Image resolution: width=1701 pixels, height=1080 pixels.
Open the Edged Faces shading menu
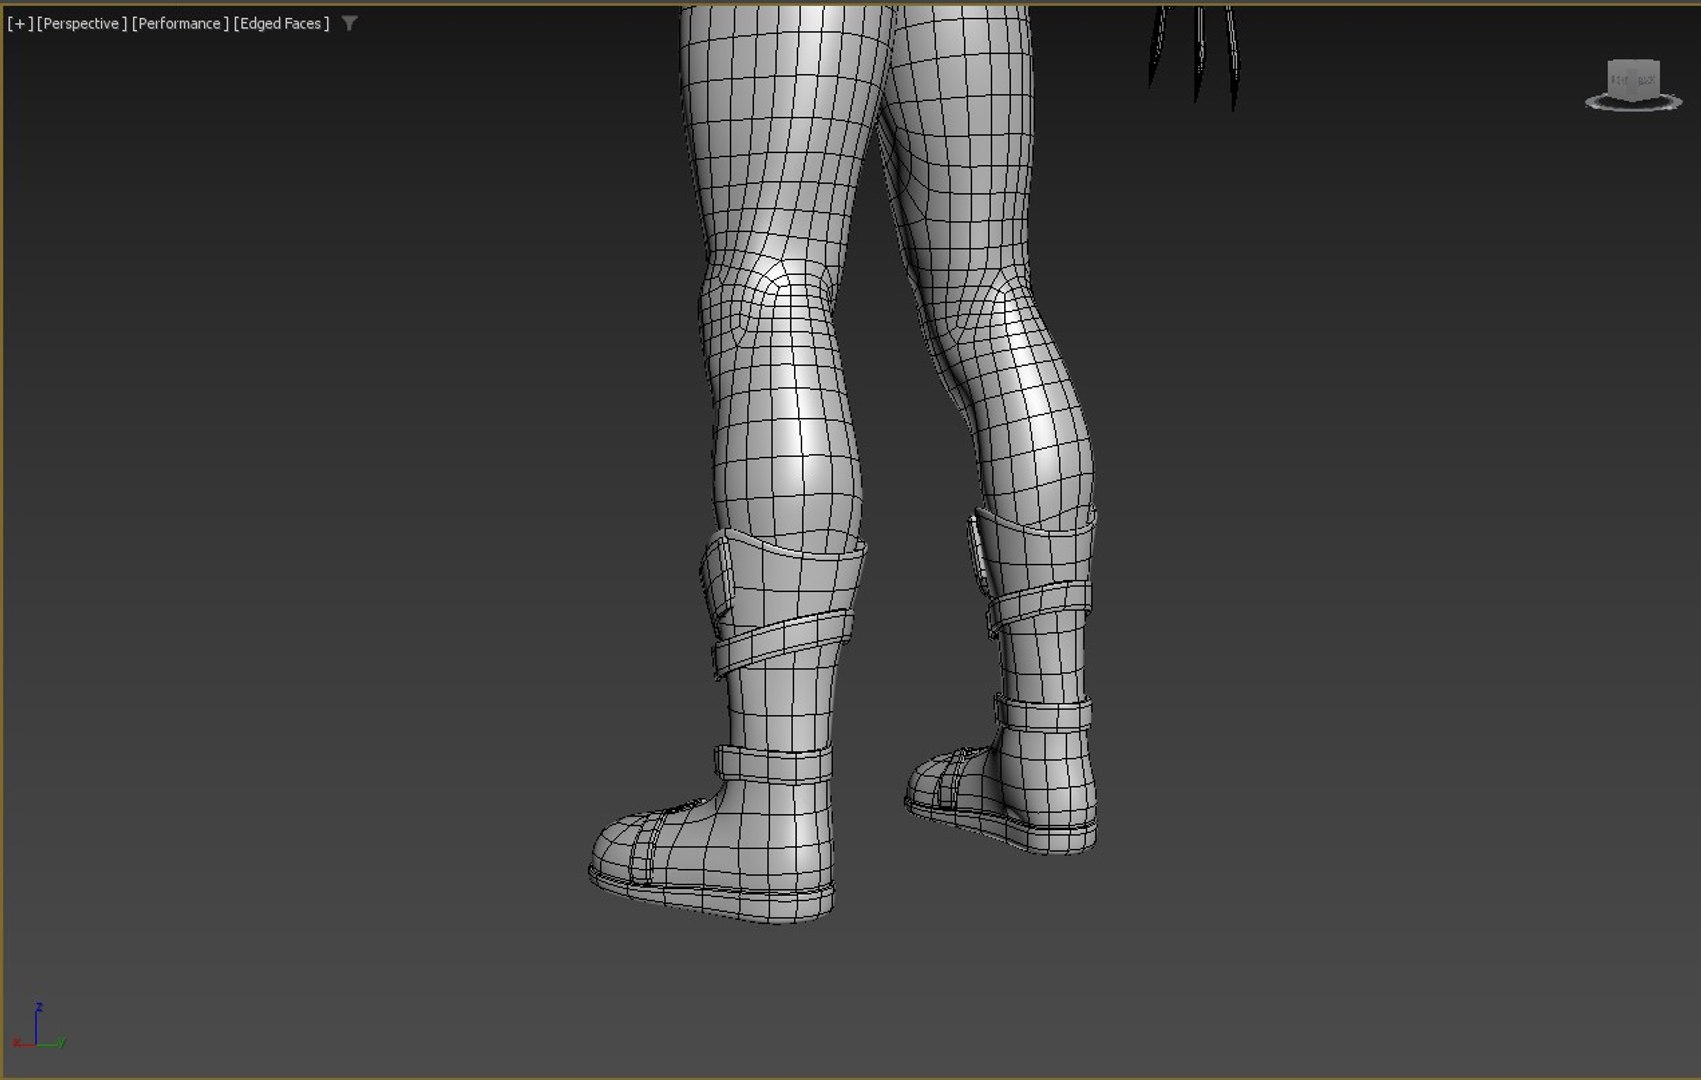[281, 23]
